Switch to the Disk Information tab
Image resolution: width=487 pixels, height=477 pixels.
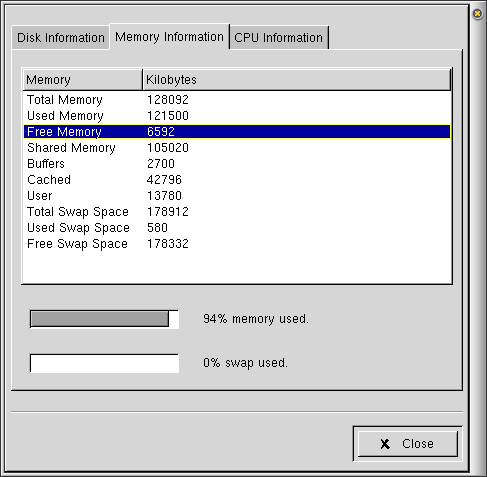coord(61,38)
